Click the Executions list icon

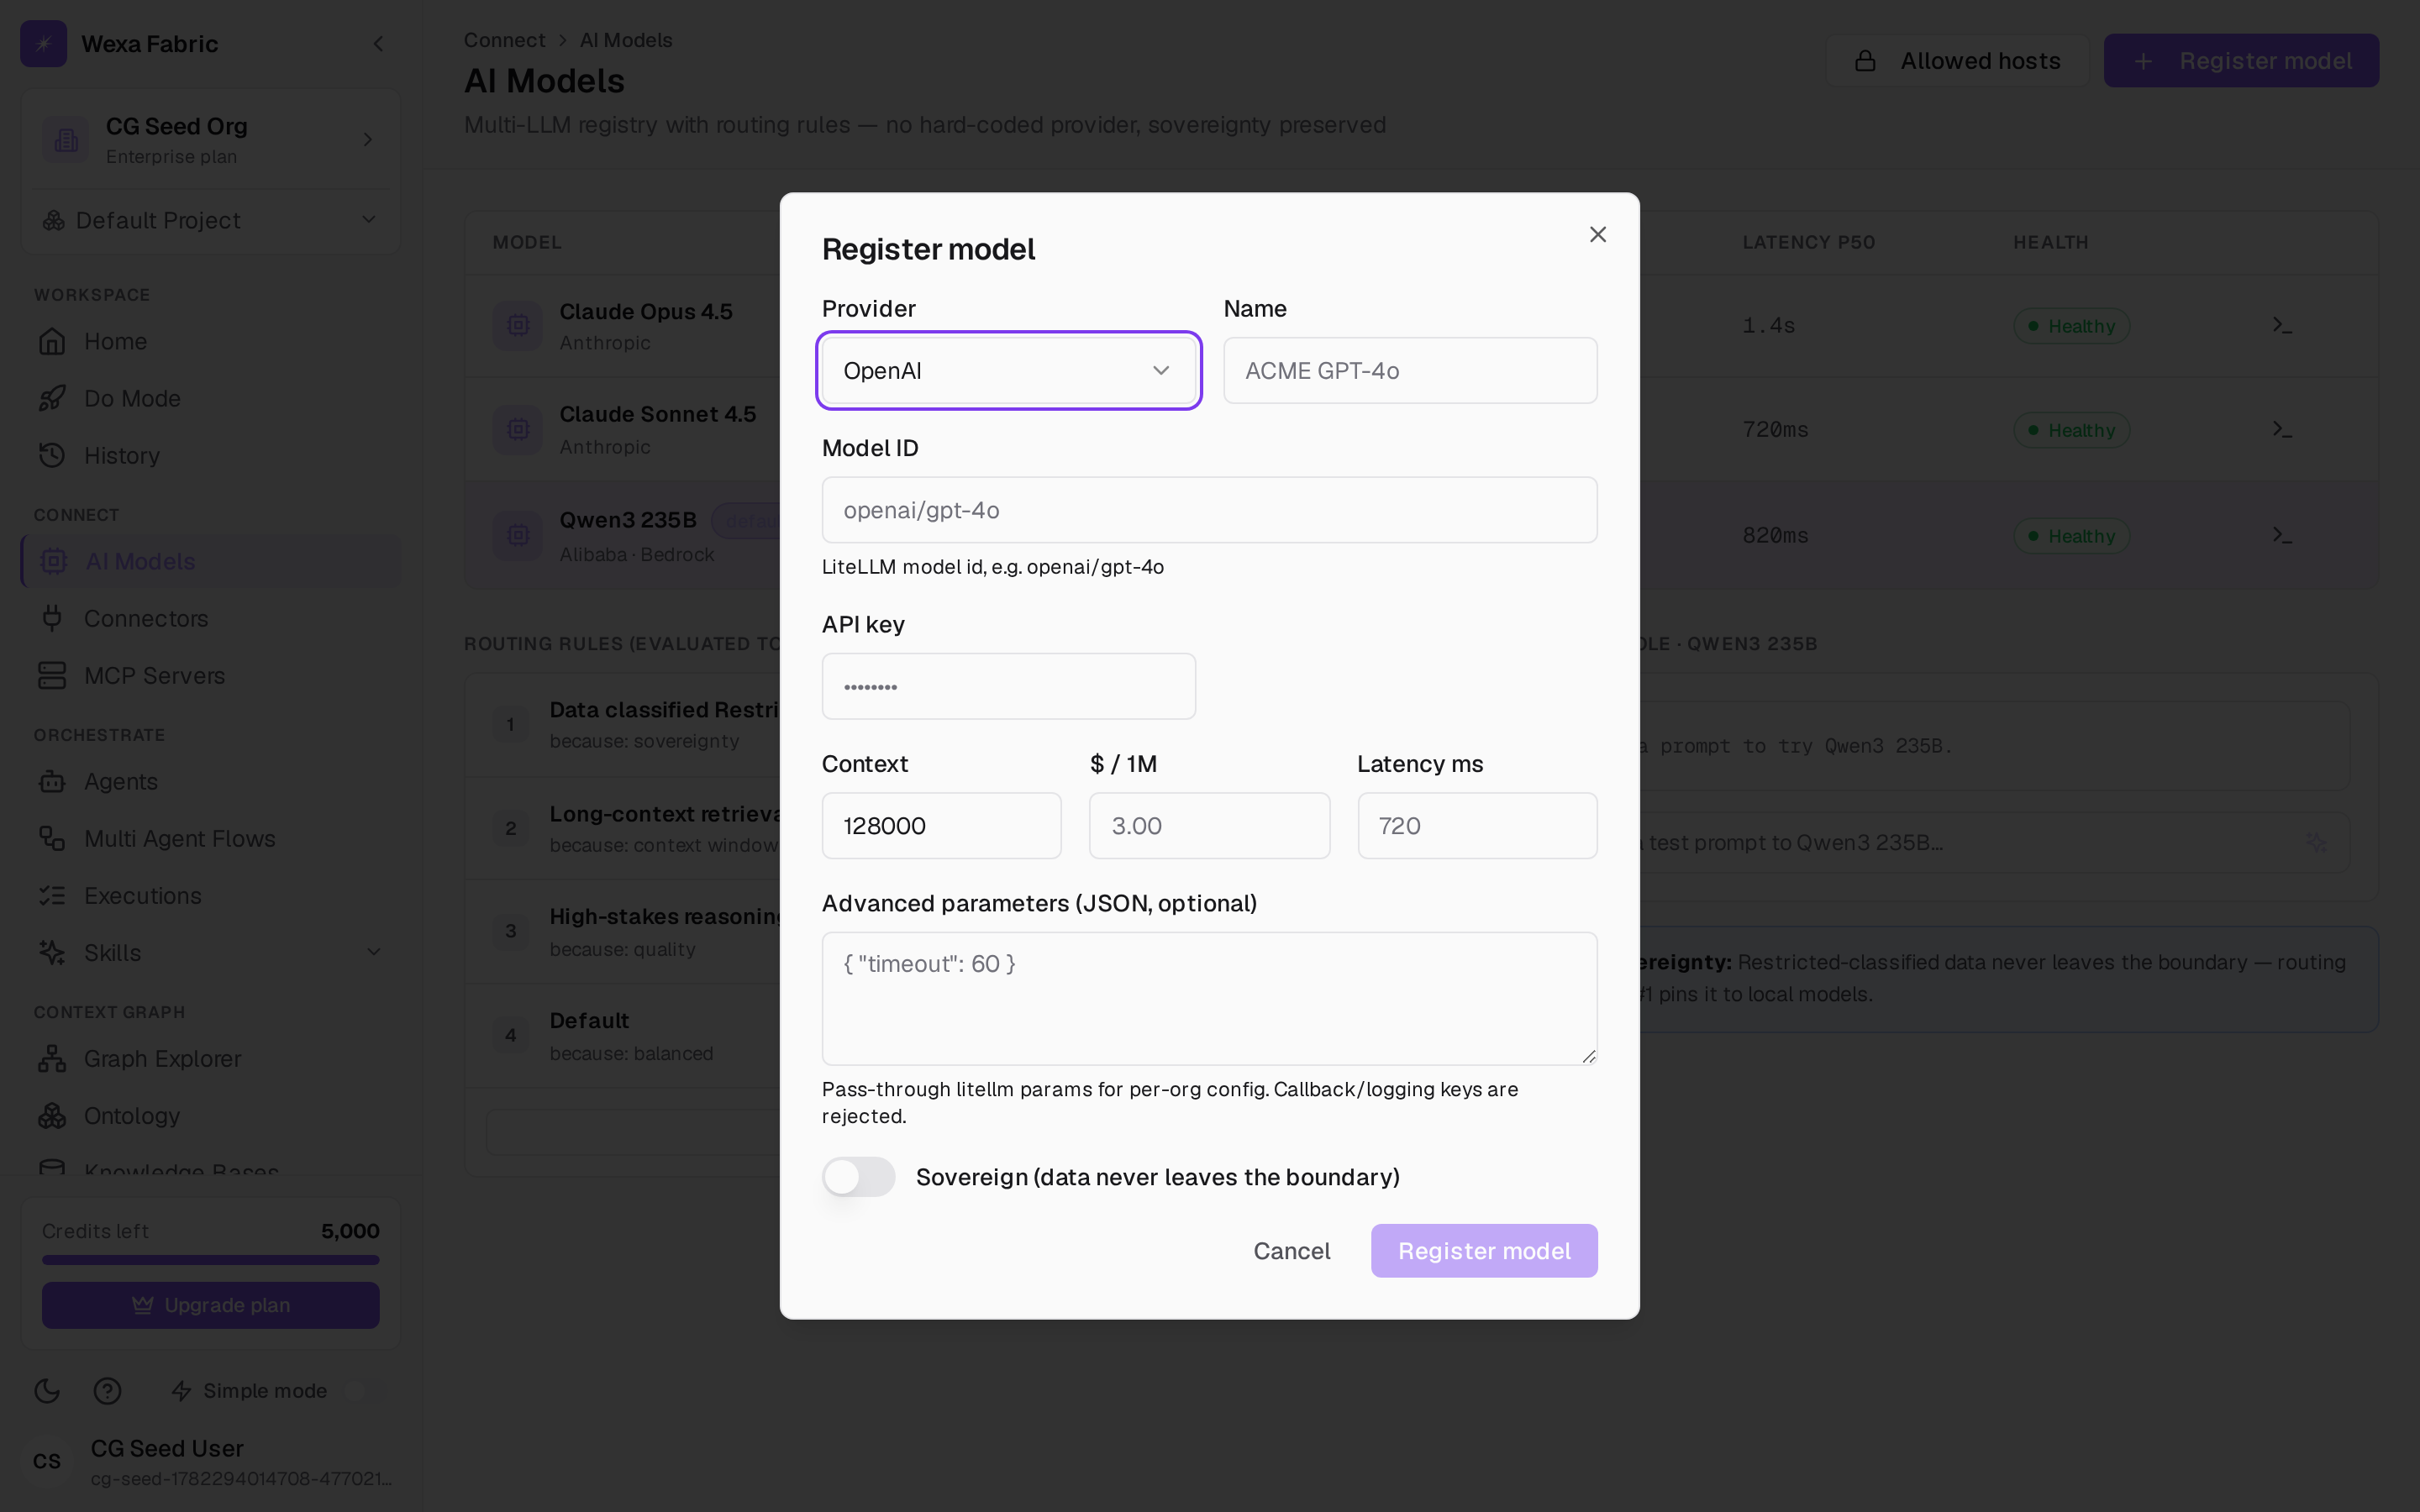52,895
